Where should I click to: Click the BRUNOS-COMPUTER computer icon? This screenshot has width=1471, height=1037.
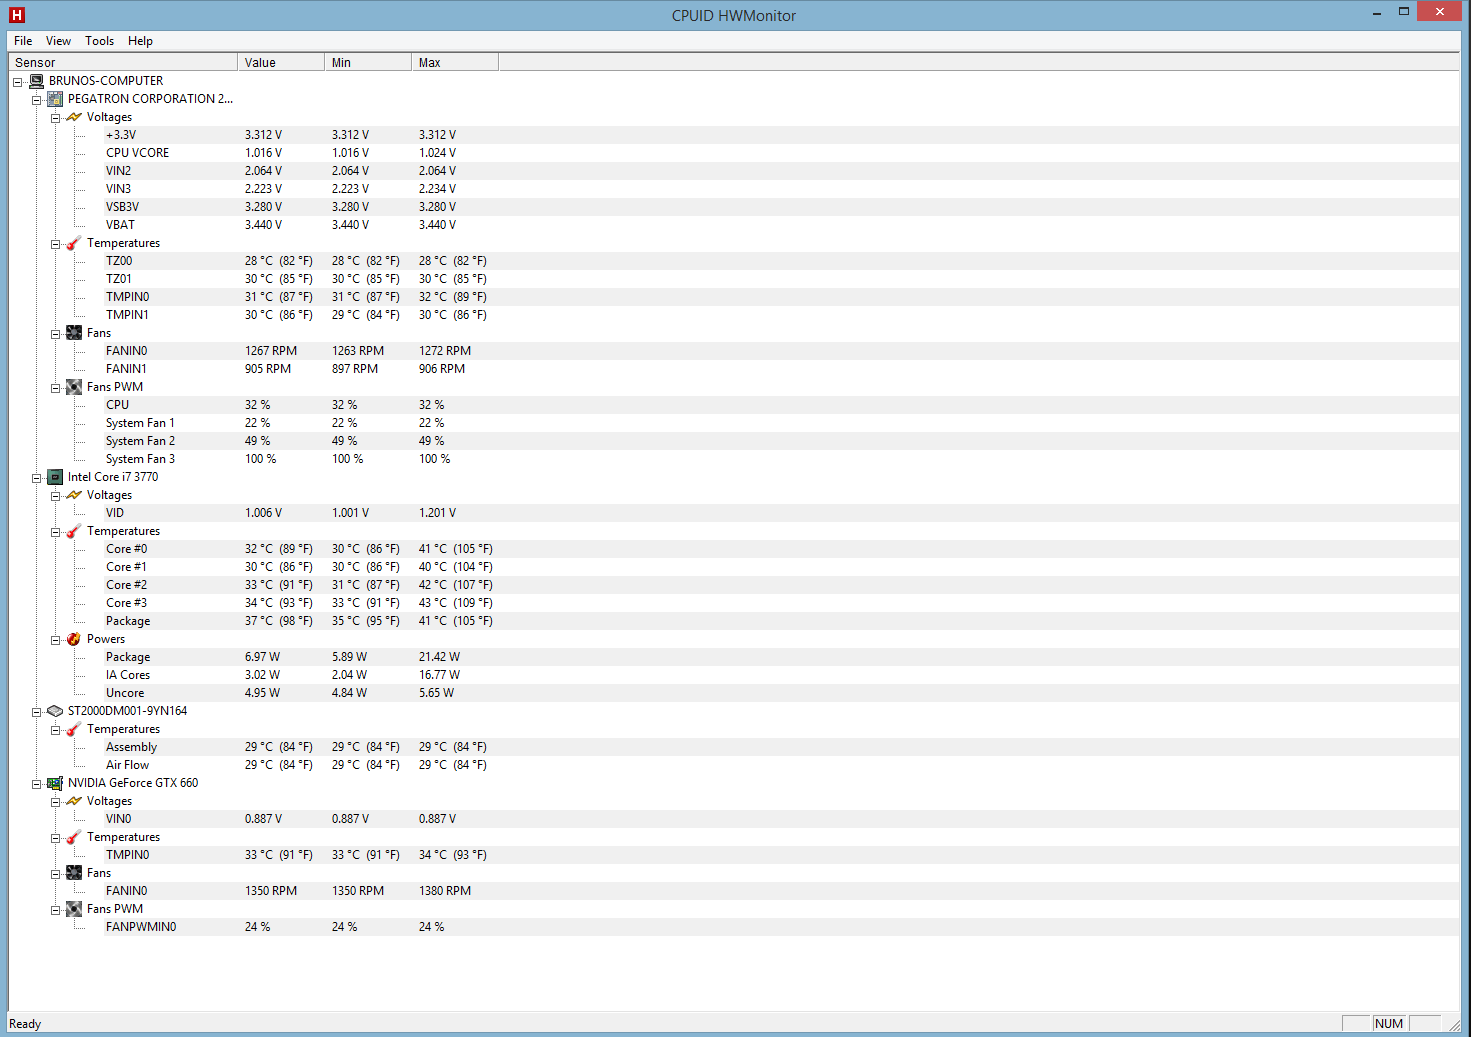click(36, 81)
